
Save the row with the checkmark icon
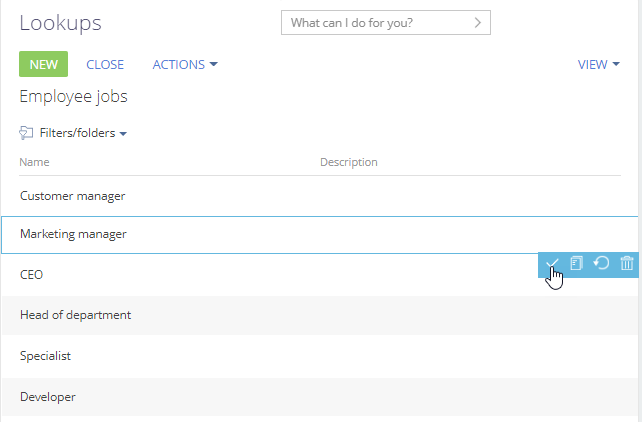tap(552, 264)
